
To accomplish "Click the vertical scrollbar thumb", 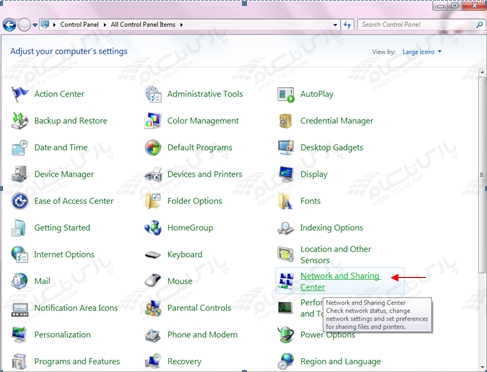I will [x=482, y=175].
